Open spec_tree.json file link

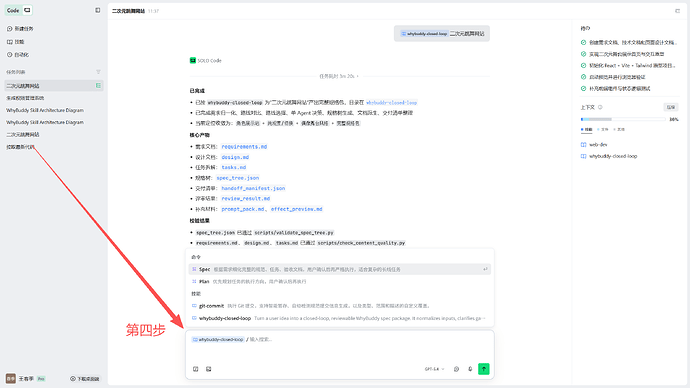tap(238, 178)
